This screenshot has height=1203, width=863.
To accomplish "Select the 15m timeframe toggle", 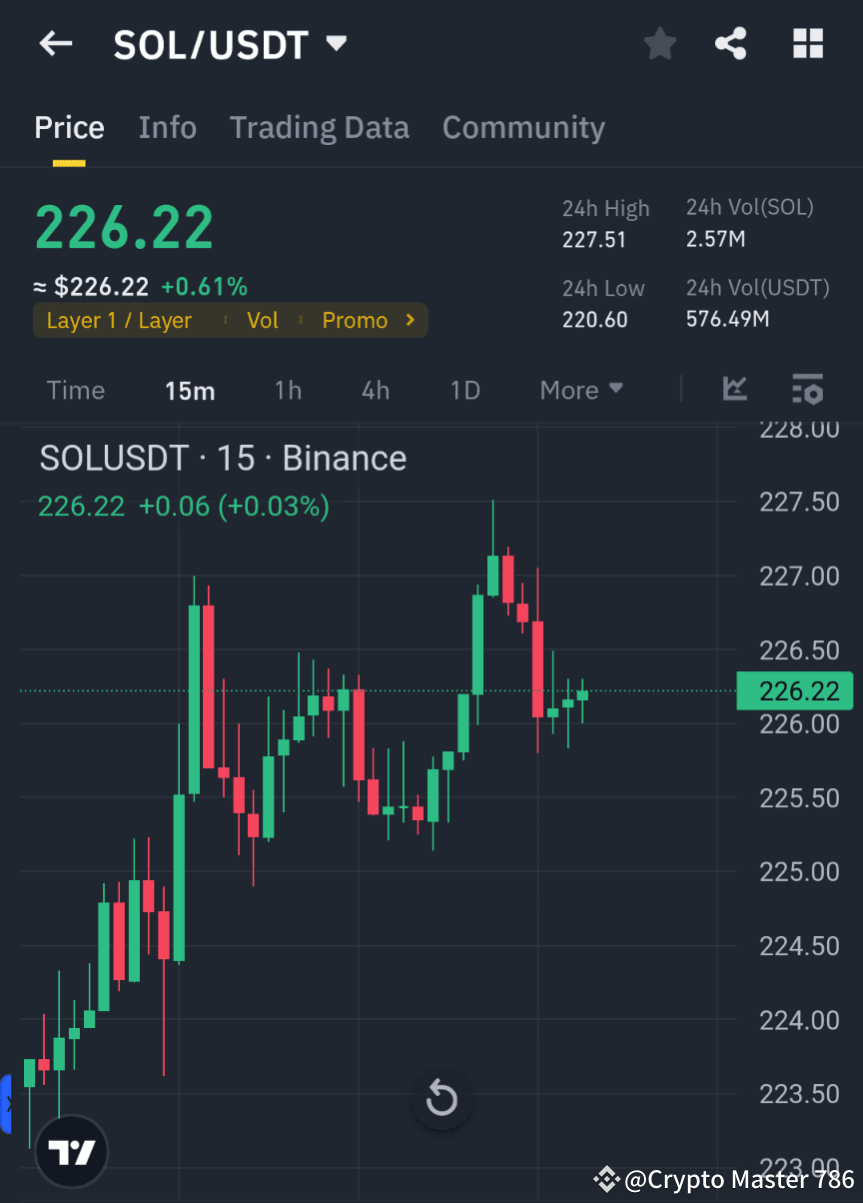I will click(x=190, y=390).
